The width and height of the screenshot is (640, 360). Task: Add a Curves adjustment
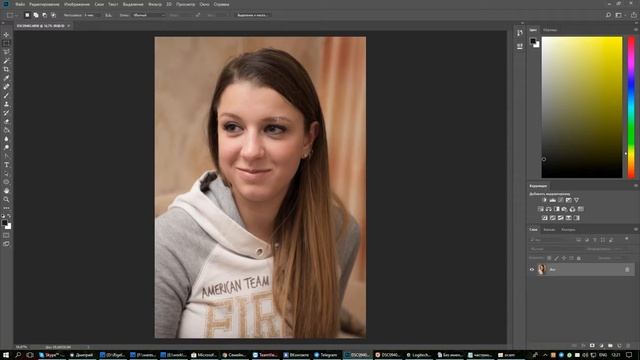[560, 200]
